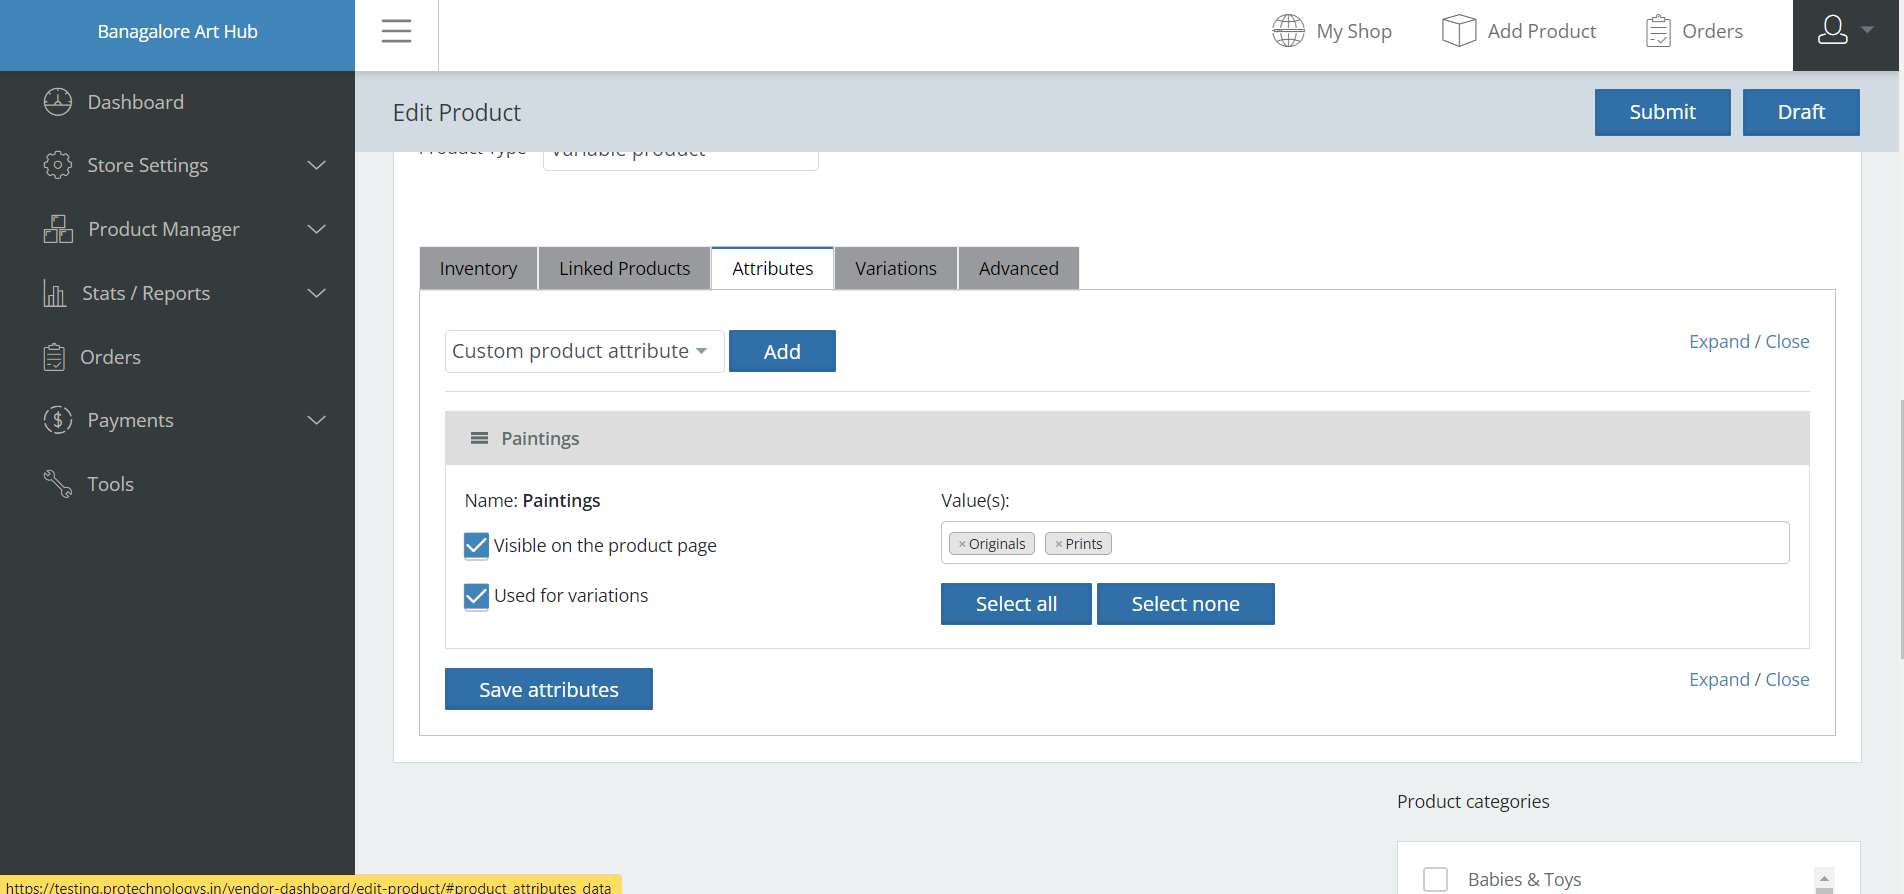Click the Orders clipboard icon in header
1904x894 pixels.
coord(1657,31)
